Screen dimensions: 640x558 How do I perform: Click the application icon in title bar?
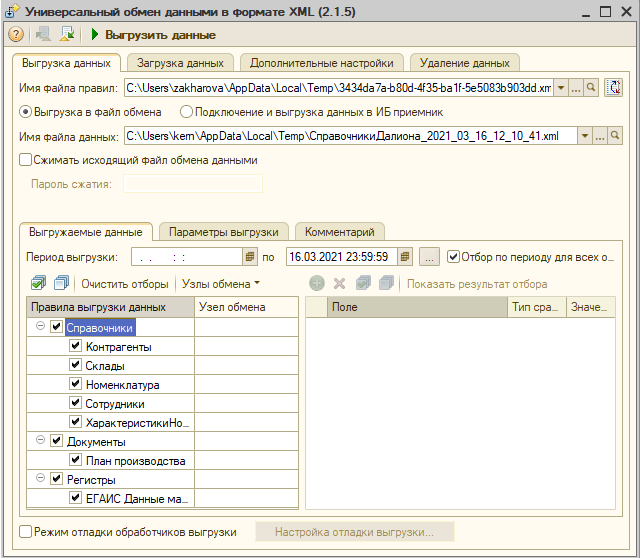point(11,11)
